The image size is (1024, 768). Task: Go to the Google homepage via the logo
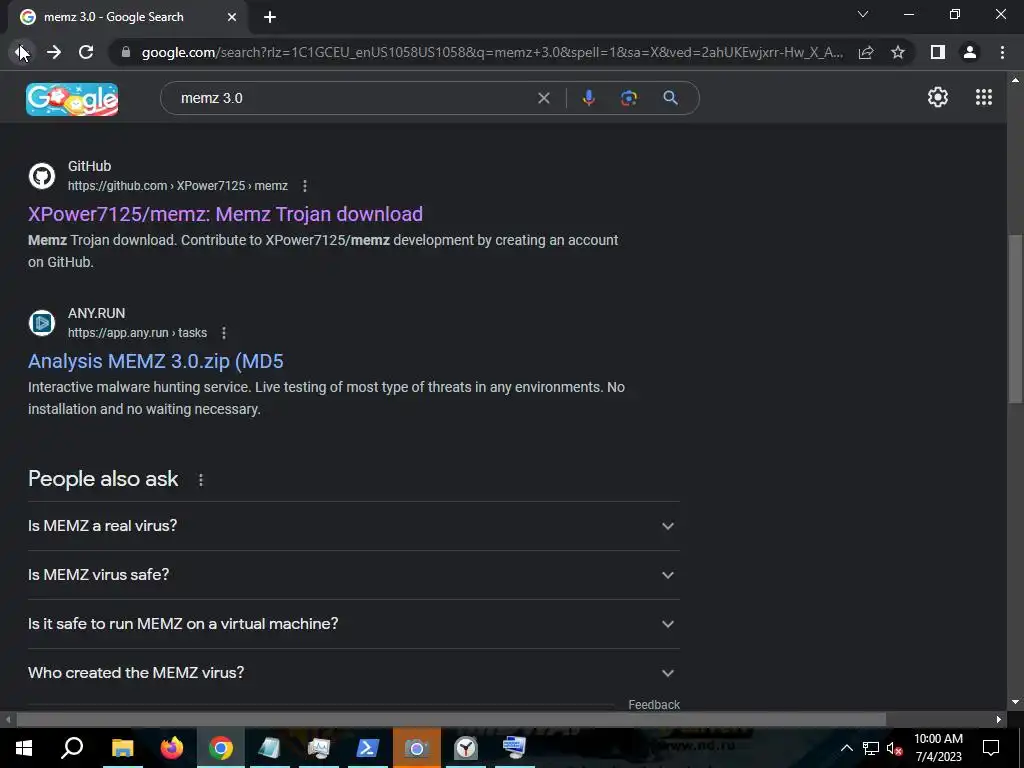[x=72, y=99]
